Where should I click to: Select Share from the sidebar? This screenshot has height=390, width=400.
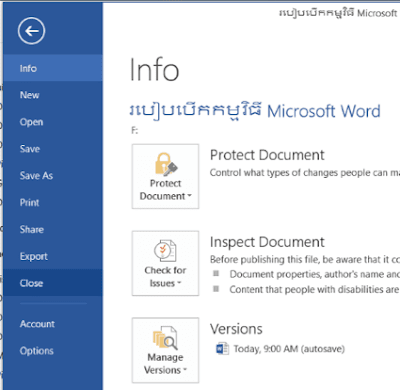[53, 229]
